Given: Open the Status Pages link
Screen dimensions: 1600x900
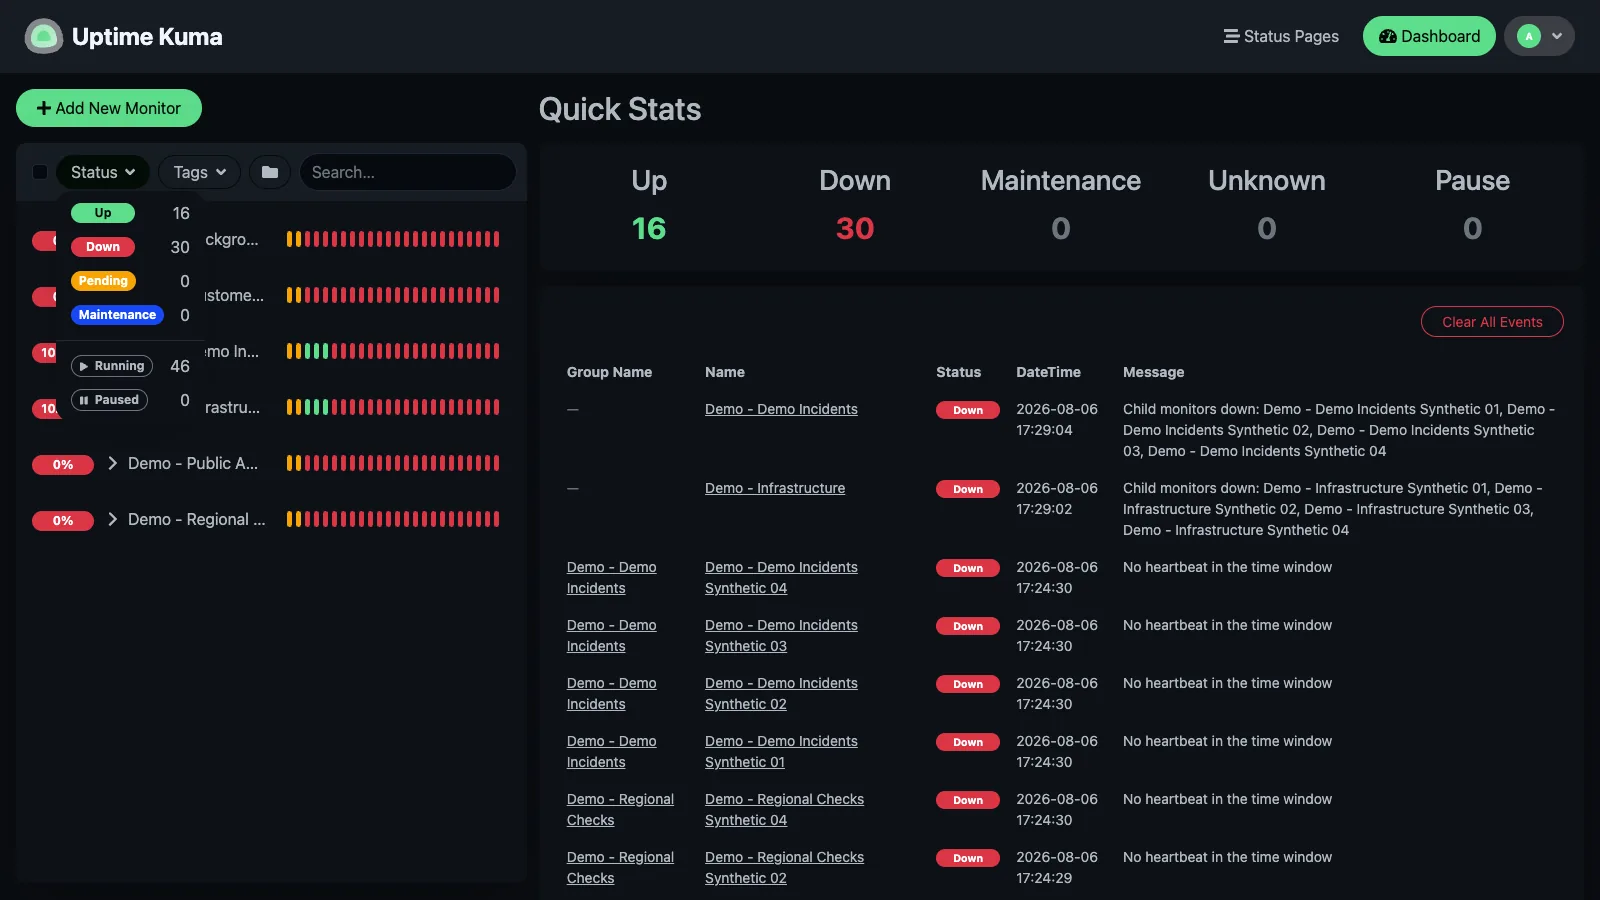Looking at the screenshot, I should click(x=1281, y=36).
